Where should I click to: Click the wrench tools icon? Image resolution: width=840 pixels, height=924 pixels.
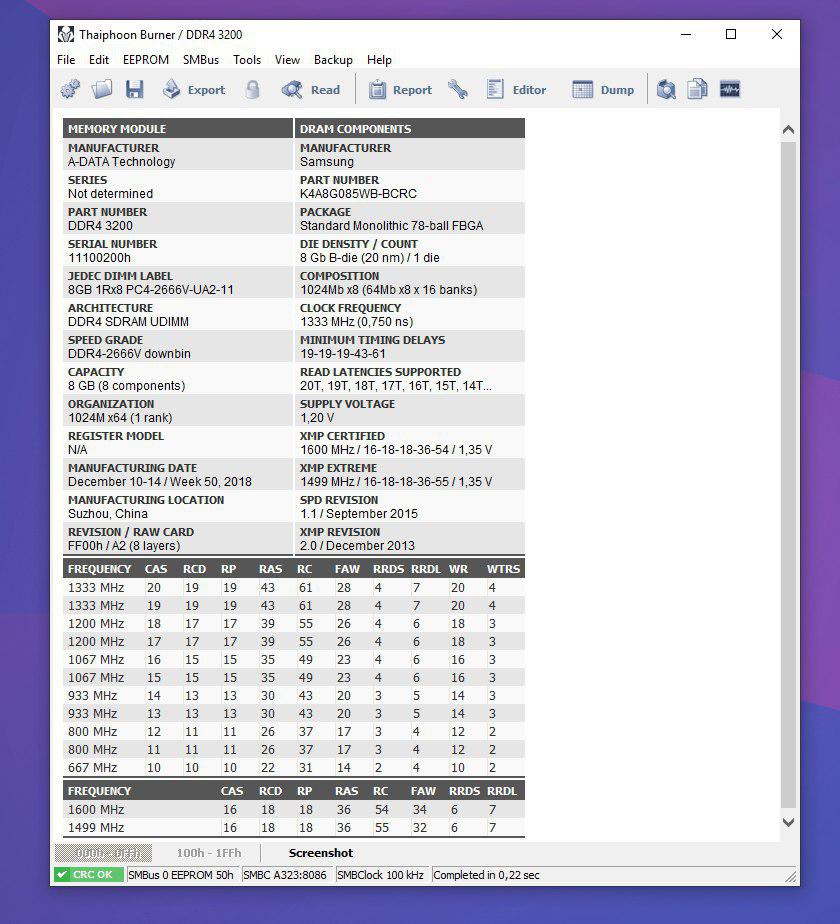(457, 90)
